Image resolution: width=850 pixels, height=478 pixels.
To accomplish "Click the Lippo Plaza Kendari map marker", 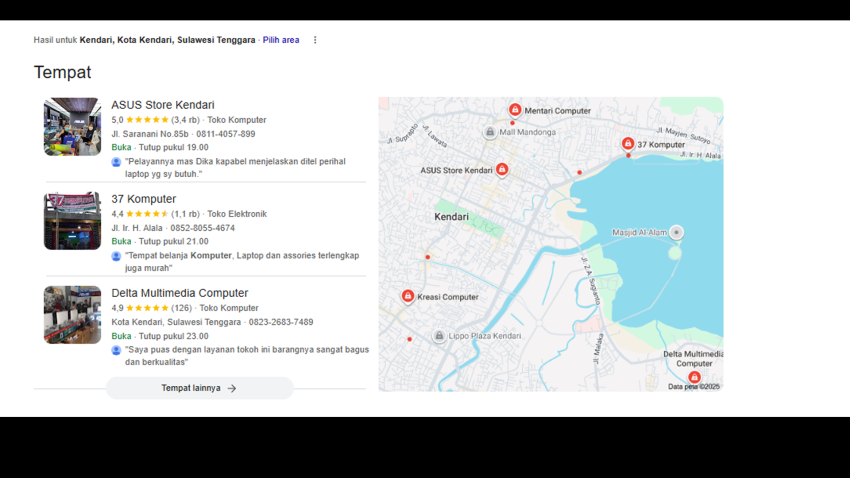I will click(439, 336).
